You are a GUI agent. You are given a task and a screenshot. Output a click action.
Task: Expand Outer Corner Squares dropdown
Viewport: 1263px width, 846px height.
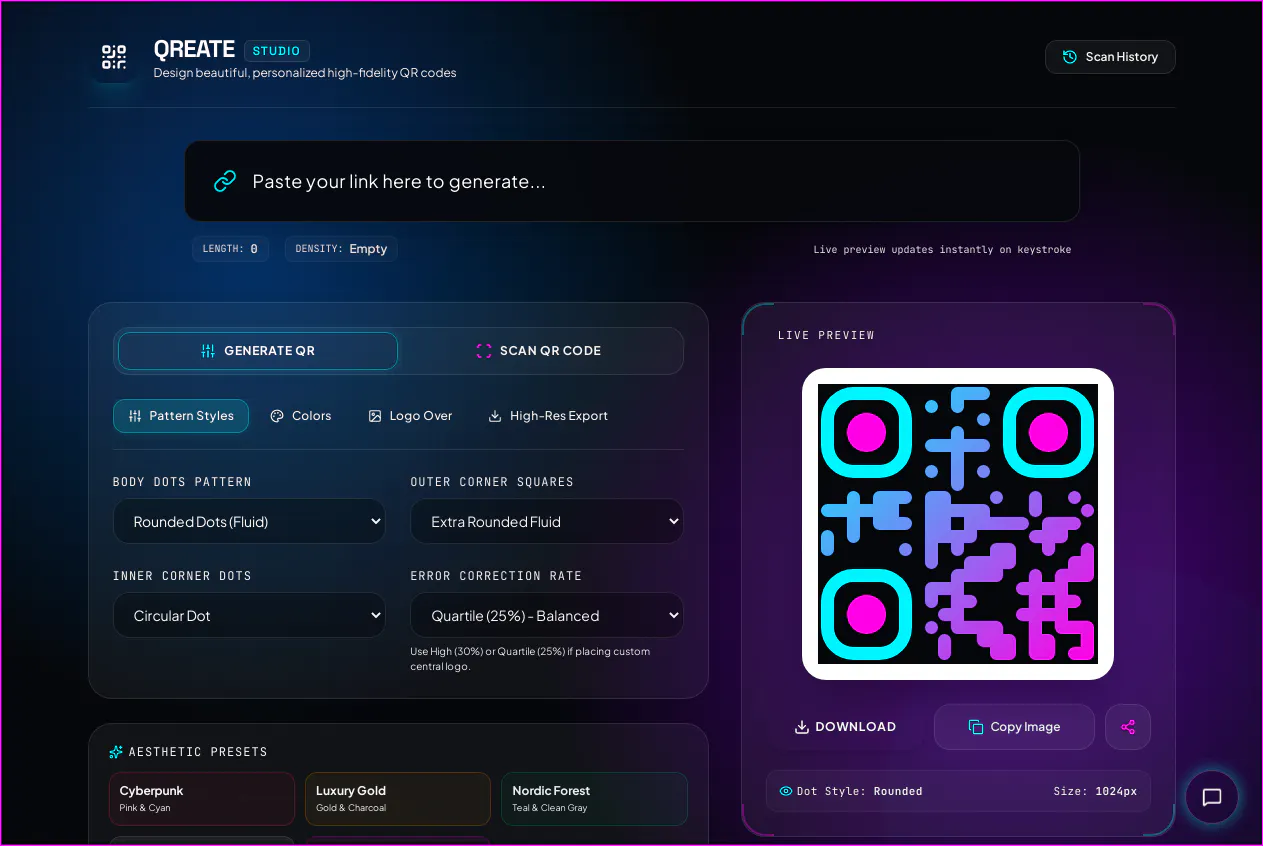click(x=547, y=521)
